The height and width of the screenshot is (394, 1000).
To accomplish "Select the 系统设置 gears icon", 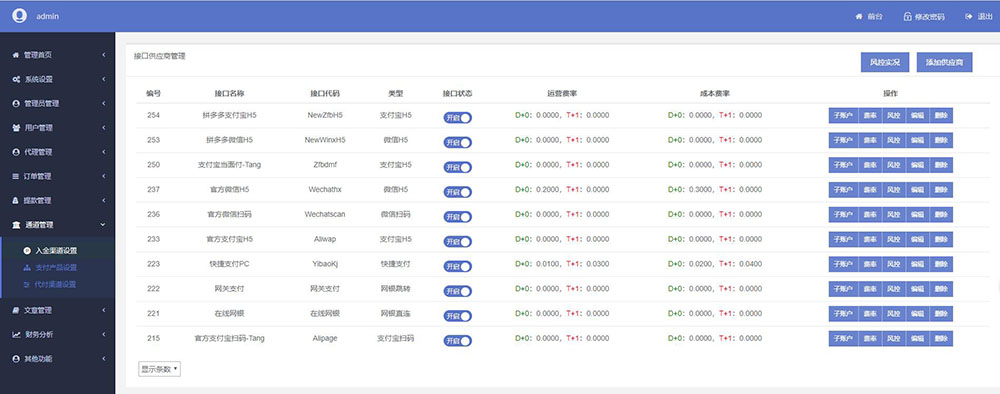I will (x=16, y=80).
